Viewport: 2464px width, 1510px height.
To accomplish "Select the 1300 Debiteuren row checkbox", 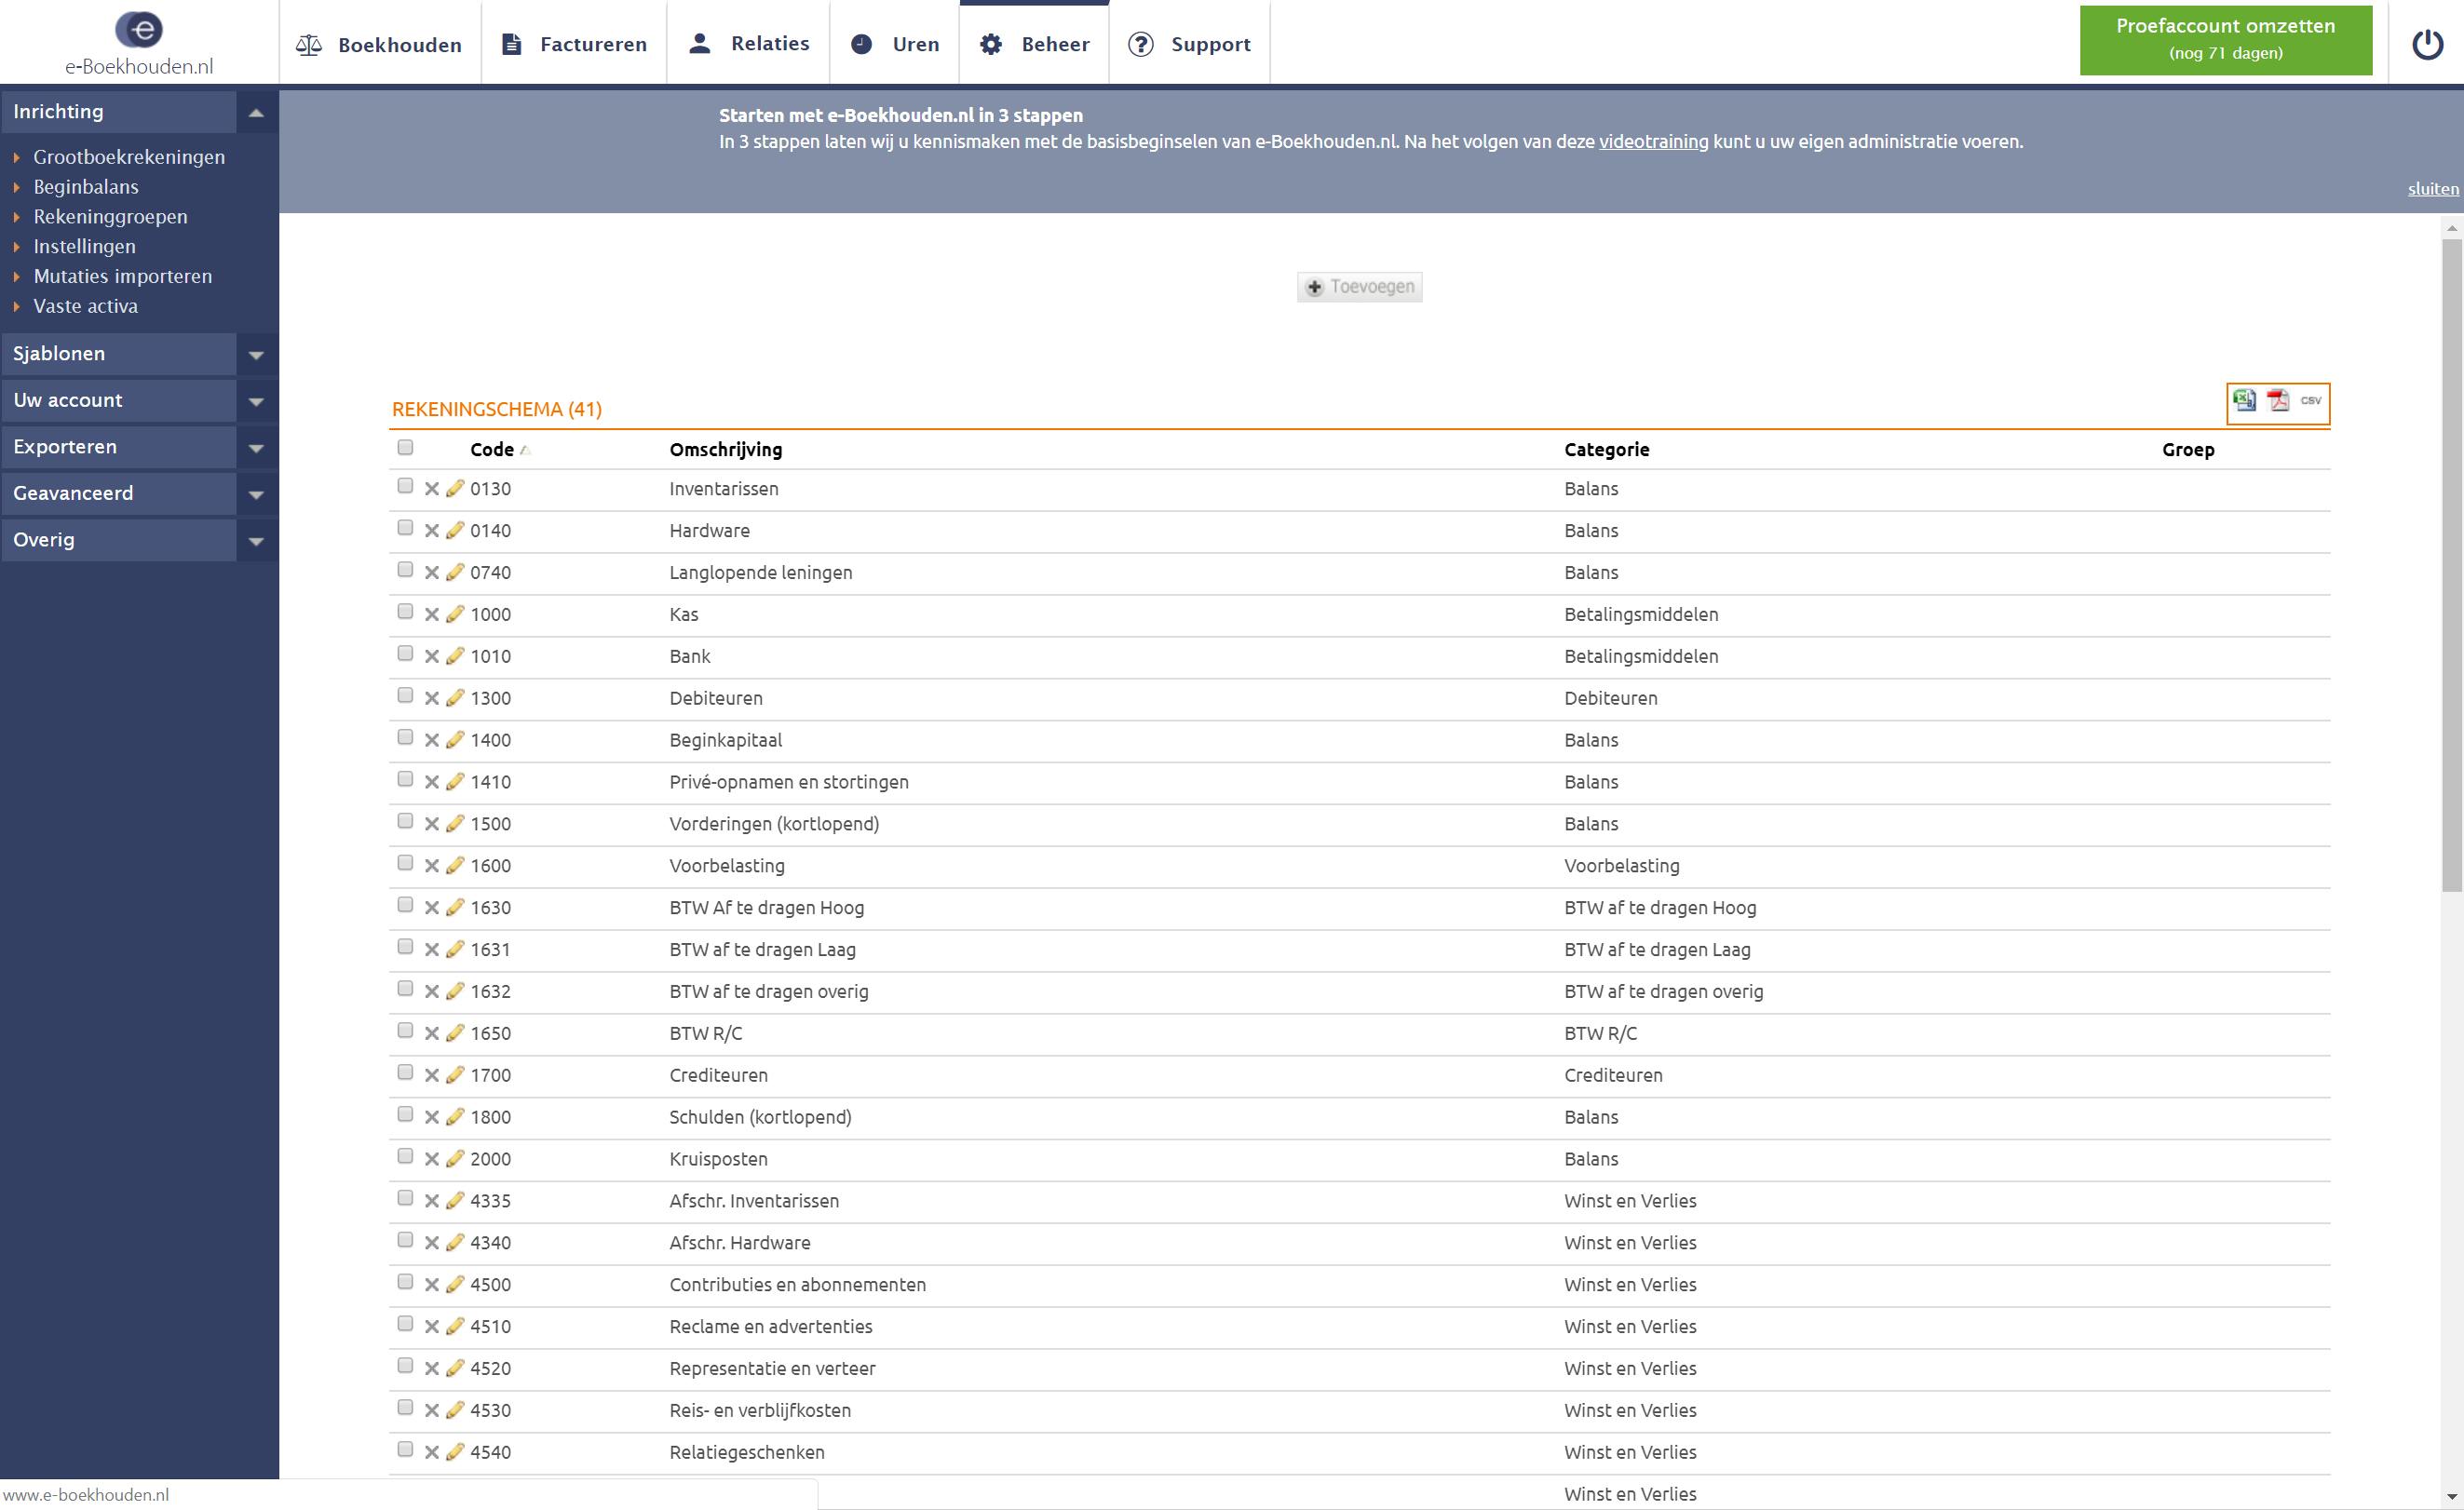I will 405,695.
